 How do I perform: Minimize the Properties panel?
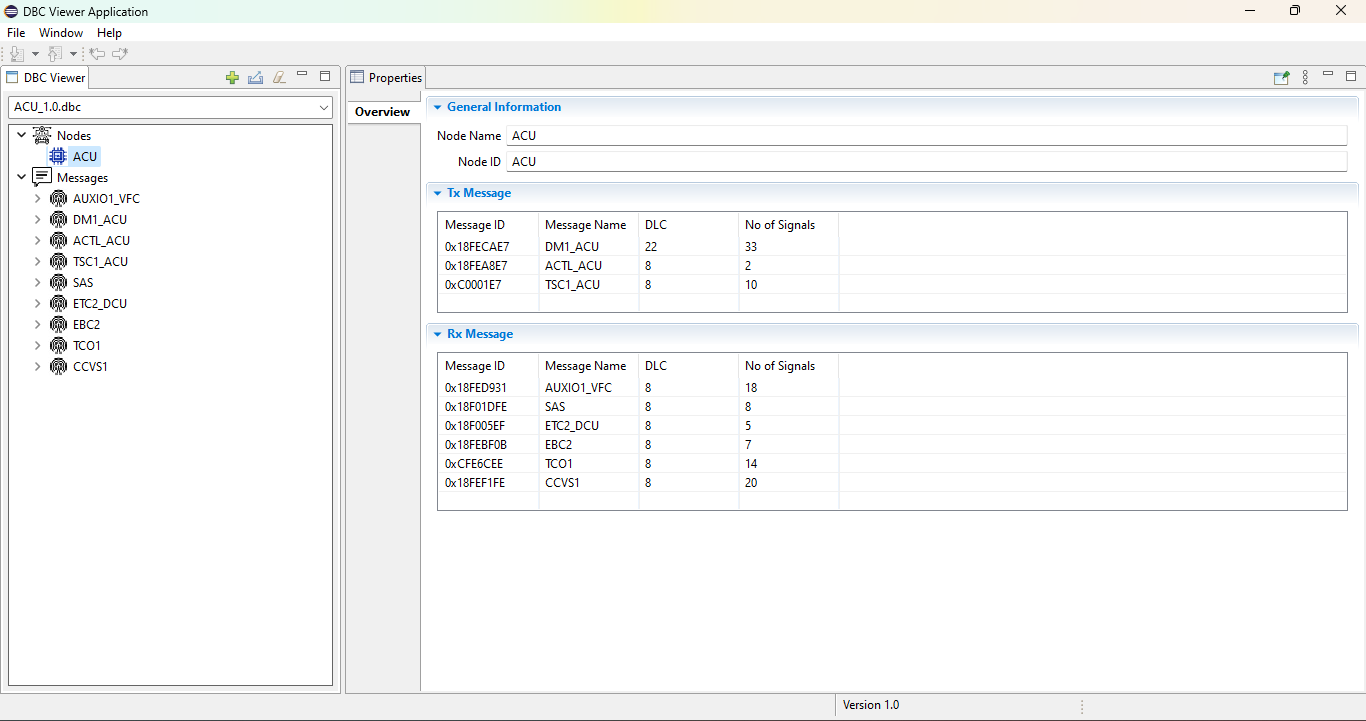pos(1328,75)
